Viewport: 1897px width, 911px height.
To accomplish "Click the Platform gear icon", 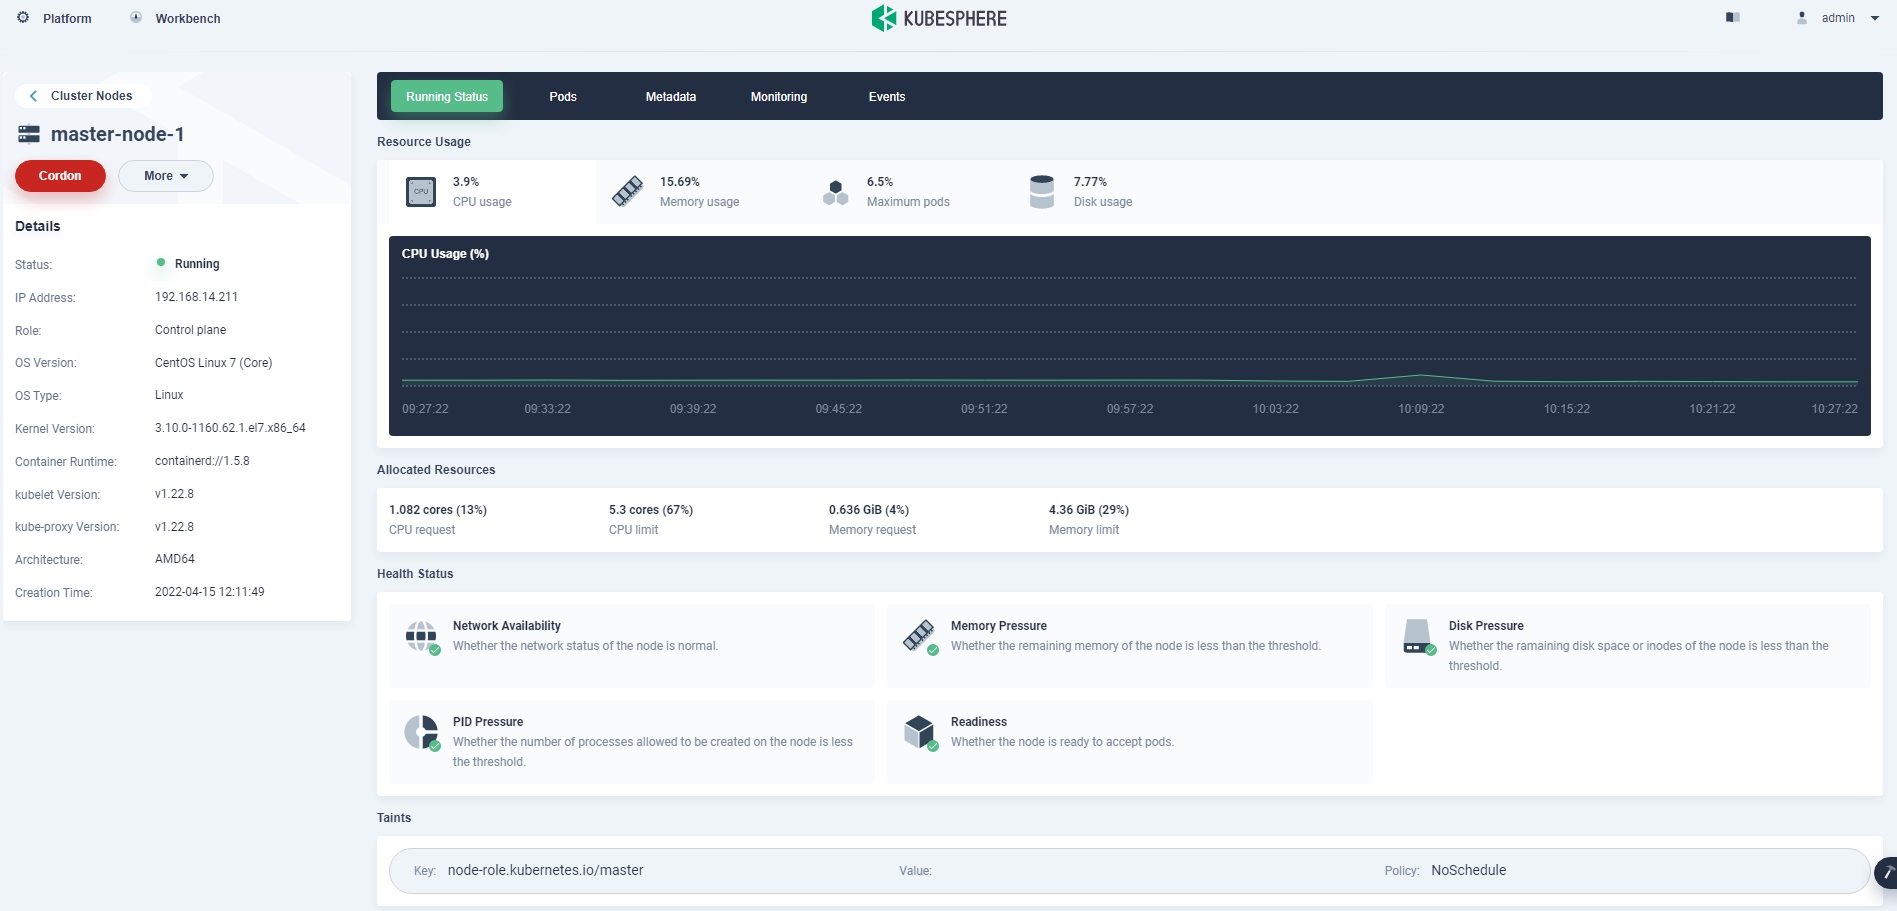I will 23,18.
